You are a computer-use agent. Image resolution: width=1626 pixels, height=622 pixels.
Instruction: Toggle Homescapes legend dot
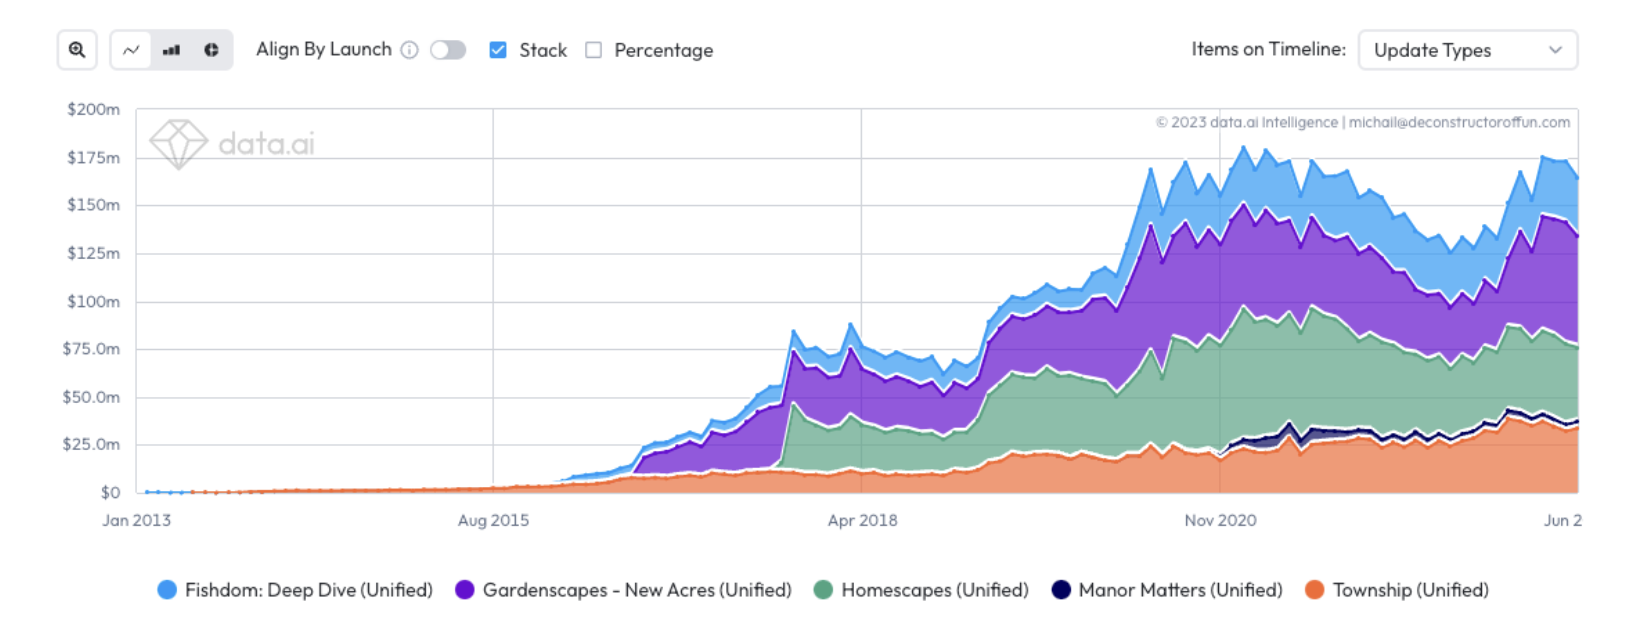click(x=823, y=590)
